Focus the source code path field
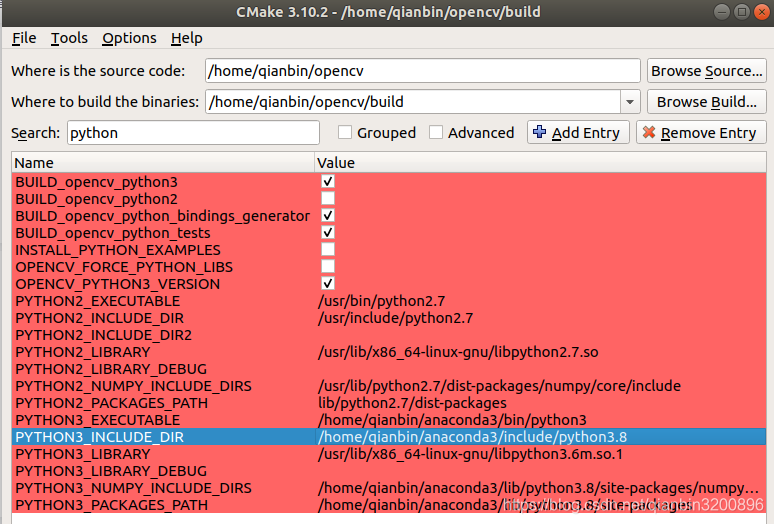774x524 pixels. (x=423, y=71)
